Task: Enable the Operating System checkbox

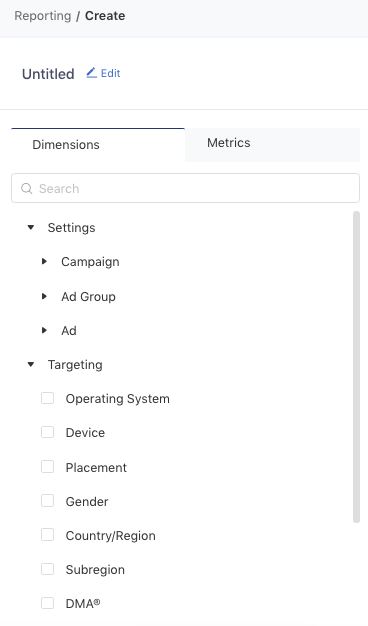Action: click(47, 398)
